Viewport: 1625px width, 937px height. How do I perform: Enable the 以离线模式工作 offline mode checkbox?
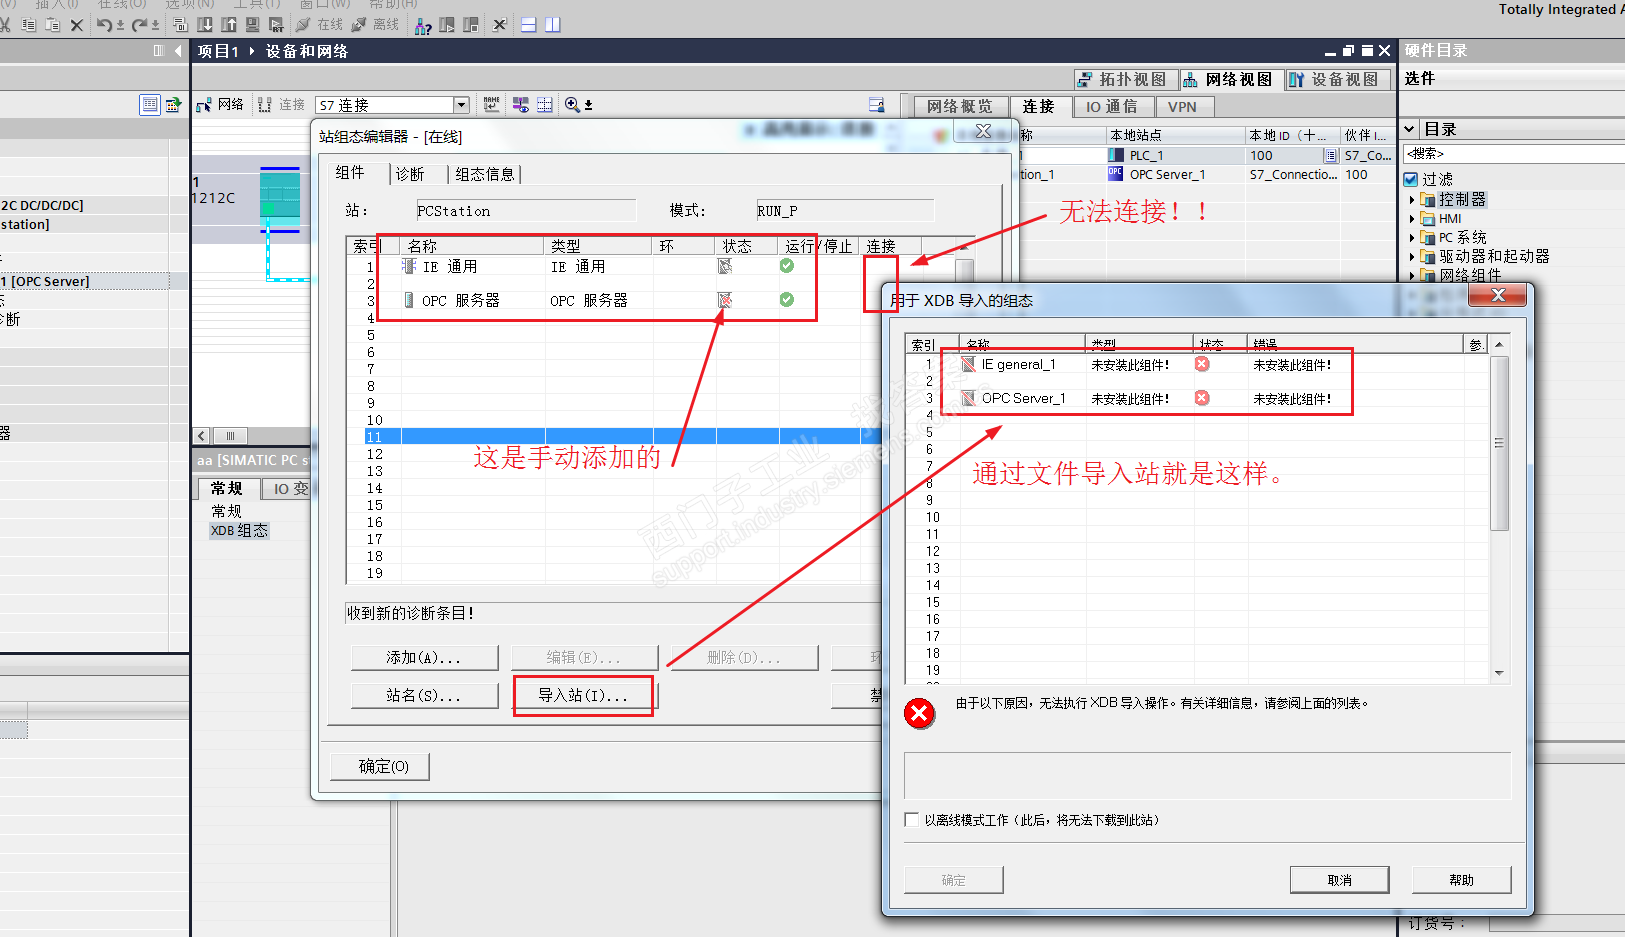(x=911, y=820)
